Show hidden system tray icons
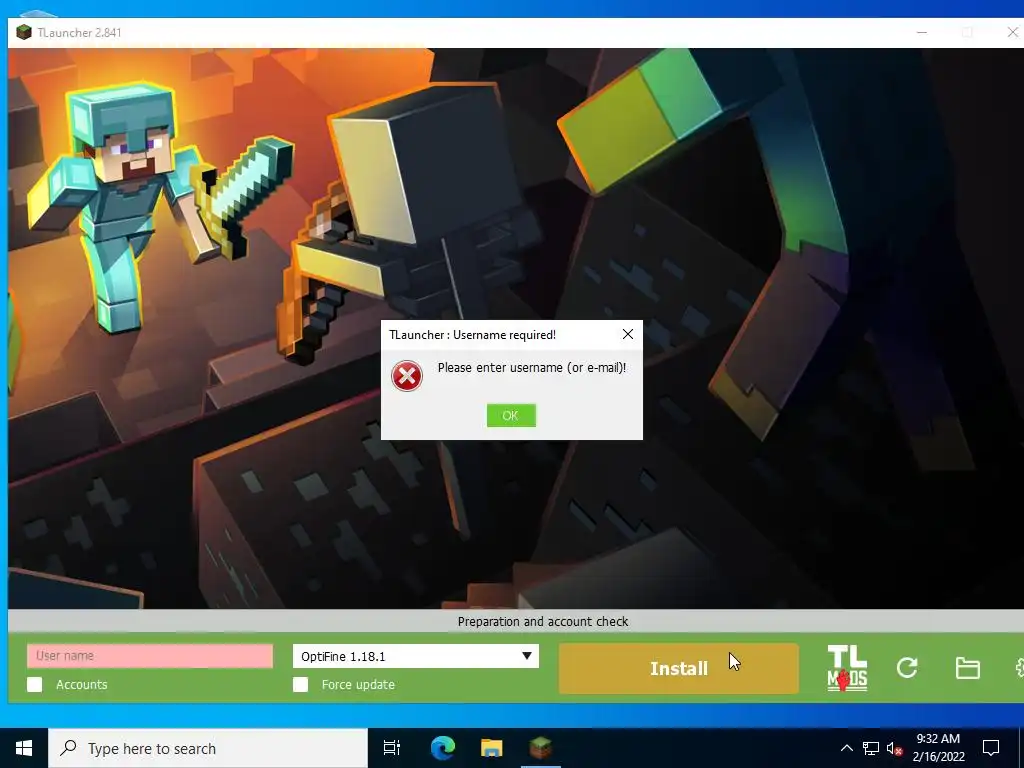Screen dimensions: 1024x768 click(846, 748)
